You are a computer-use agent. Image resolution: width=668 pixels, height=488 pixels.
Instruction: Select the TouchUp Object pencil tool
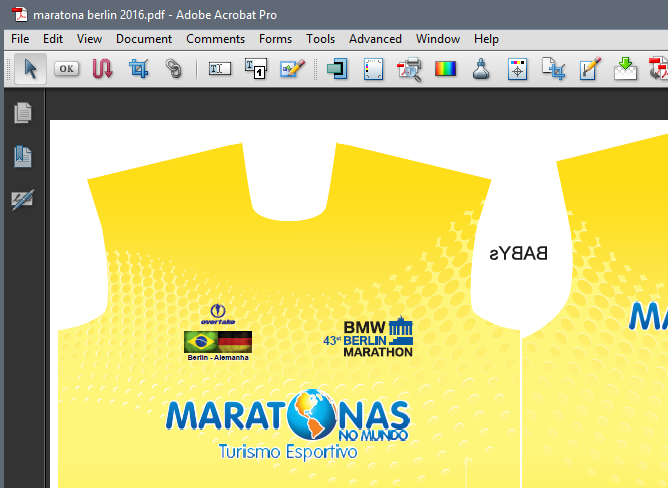tap(292, 69)
